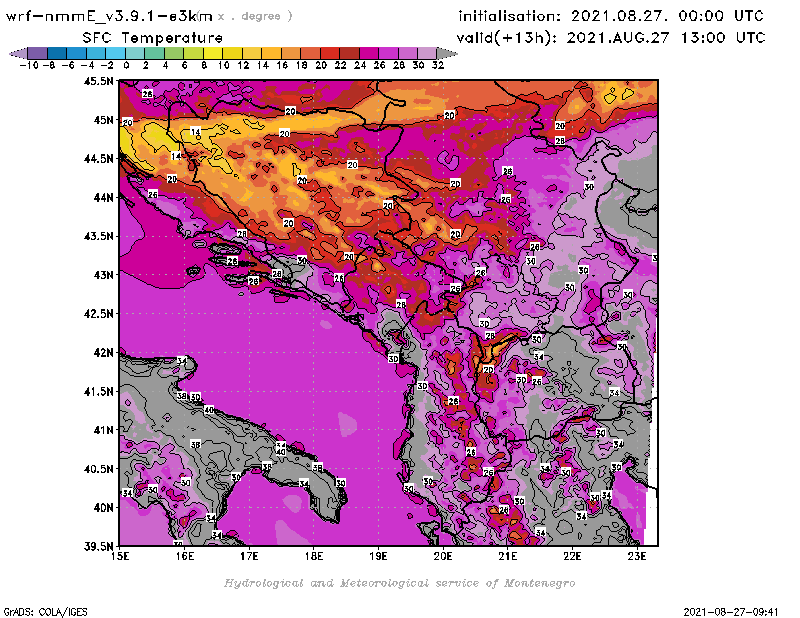Viewport: 800px width, 618px height.
Task: Click the 'GrADS: COLA/IGES' credit text
Action: (45, 612)
